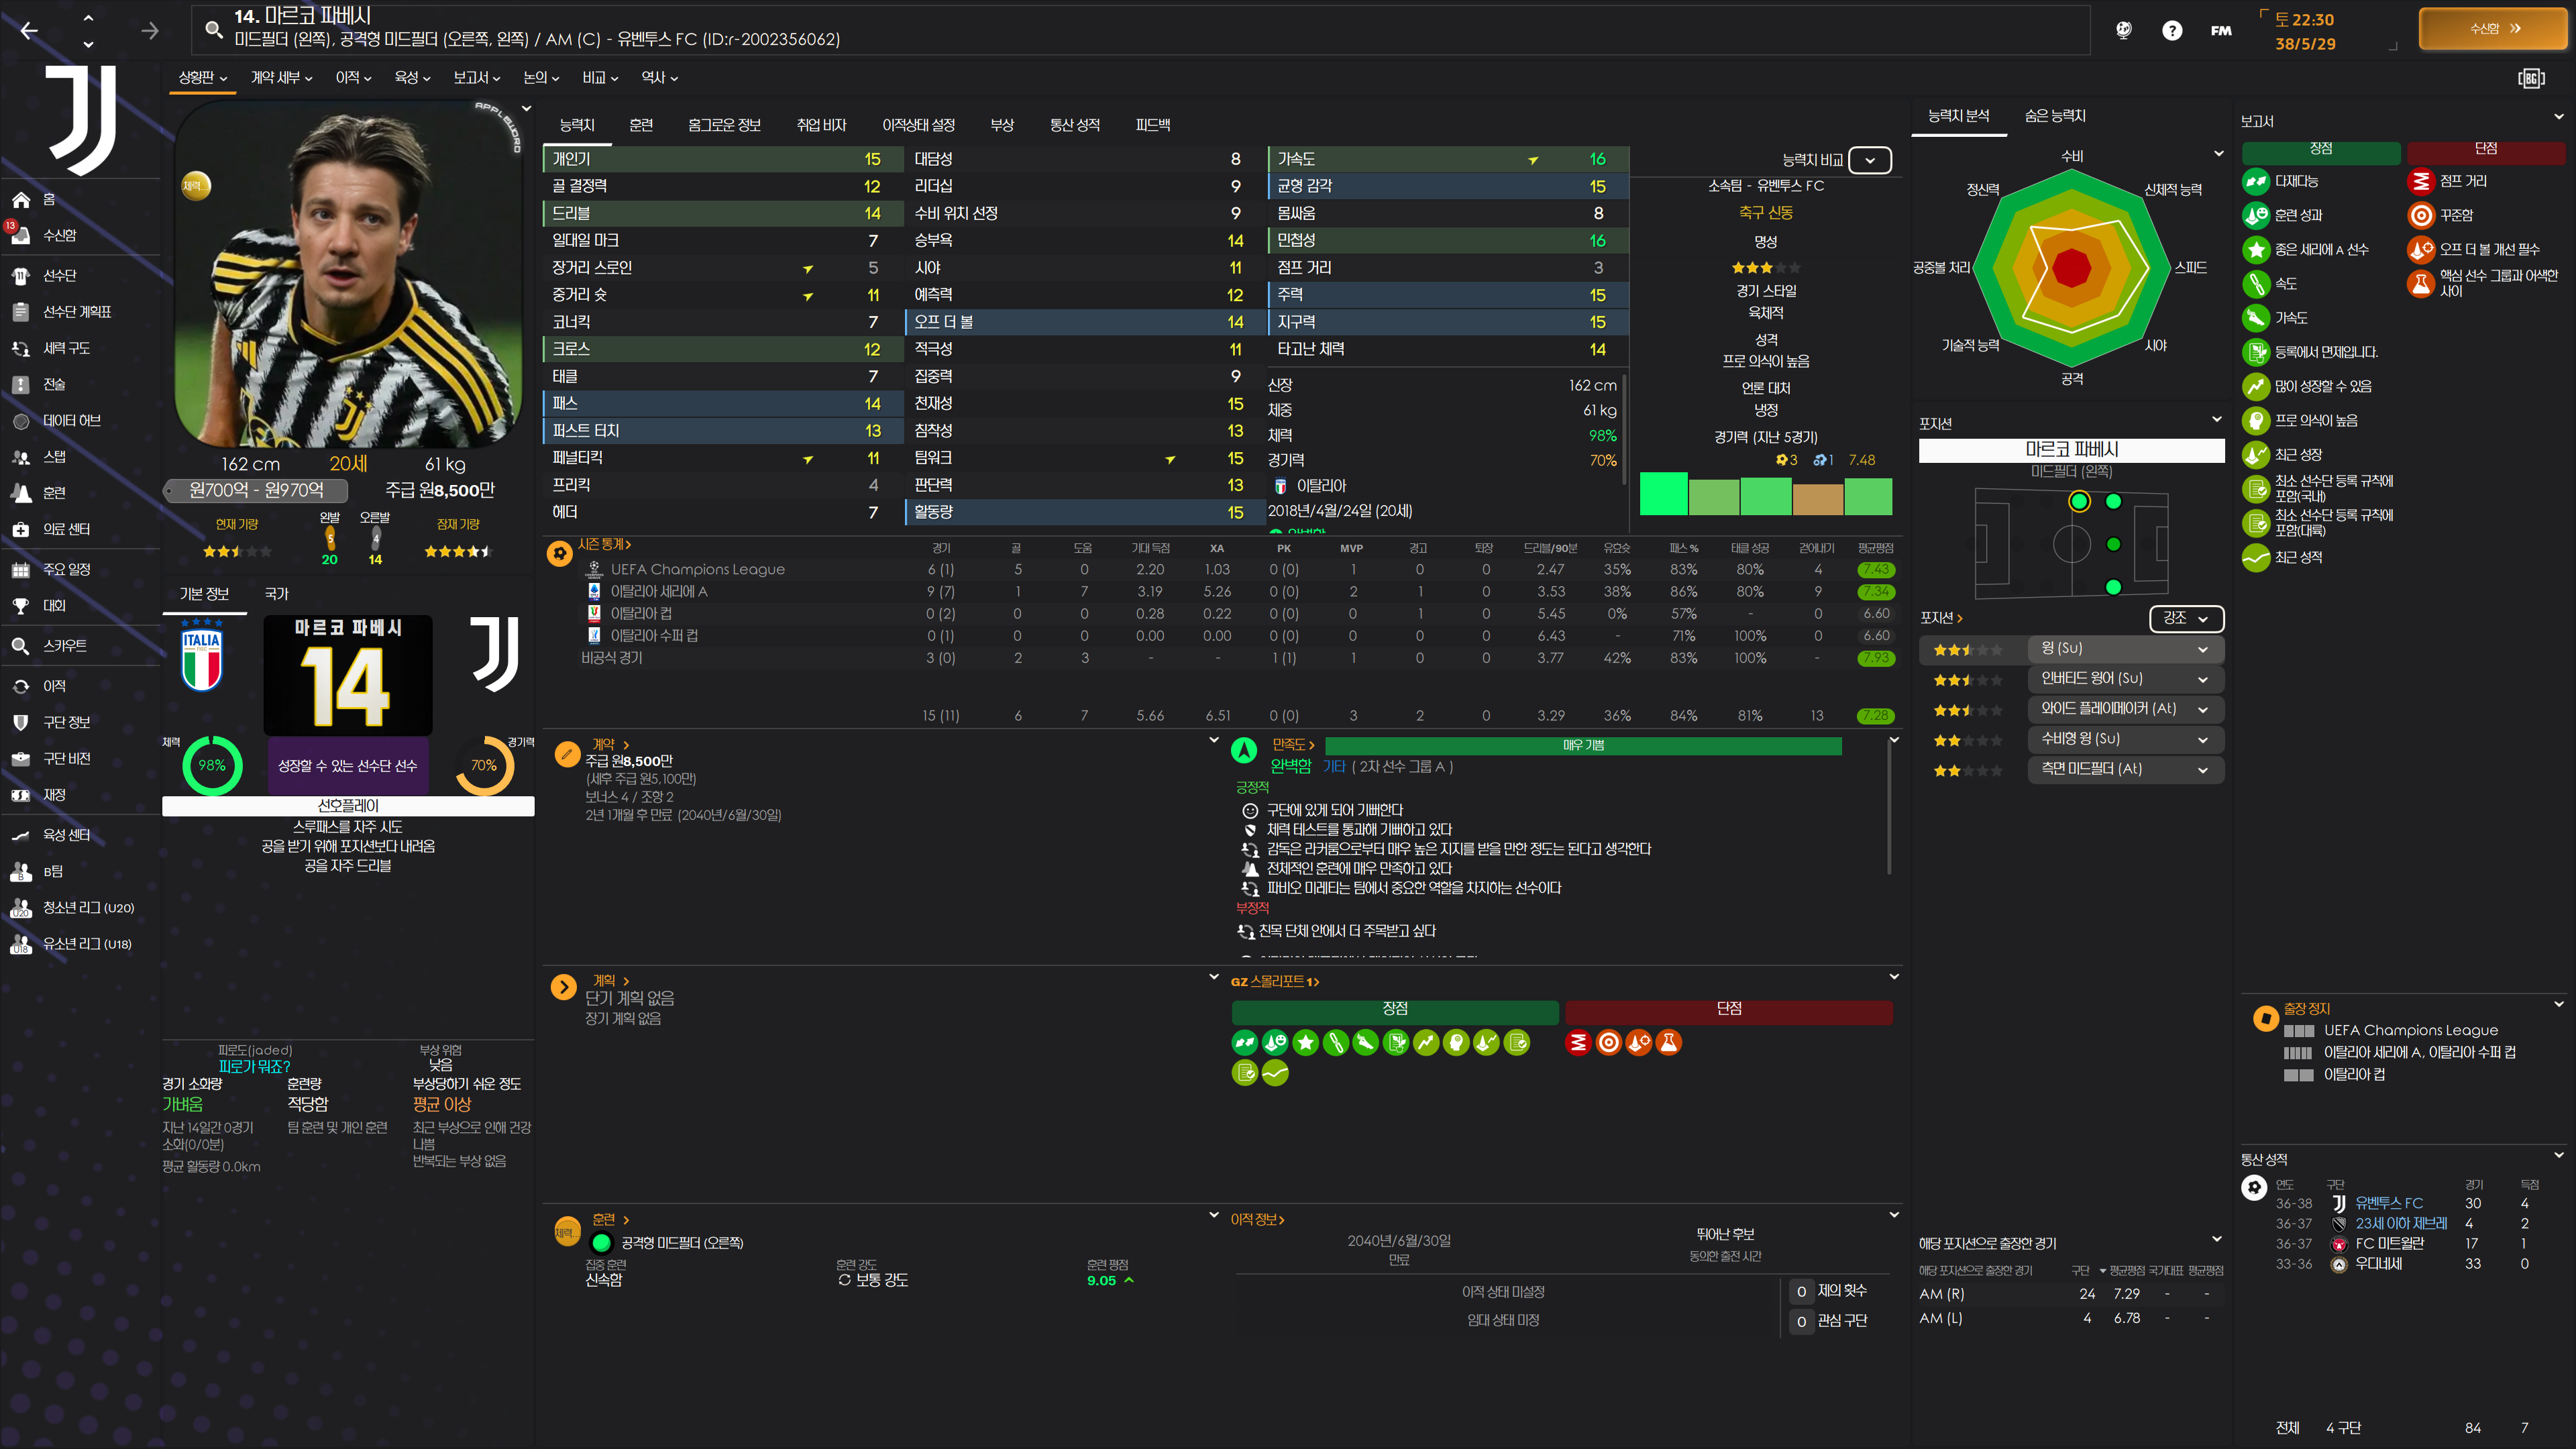Click the player portrait photo
Image resolution: width=2576 pixels, height=1449 pixels.
[348, 274]
